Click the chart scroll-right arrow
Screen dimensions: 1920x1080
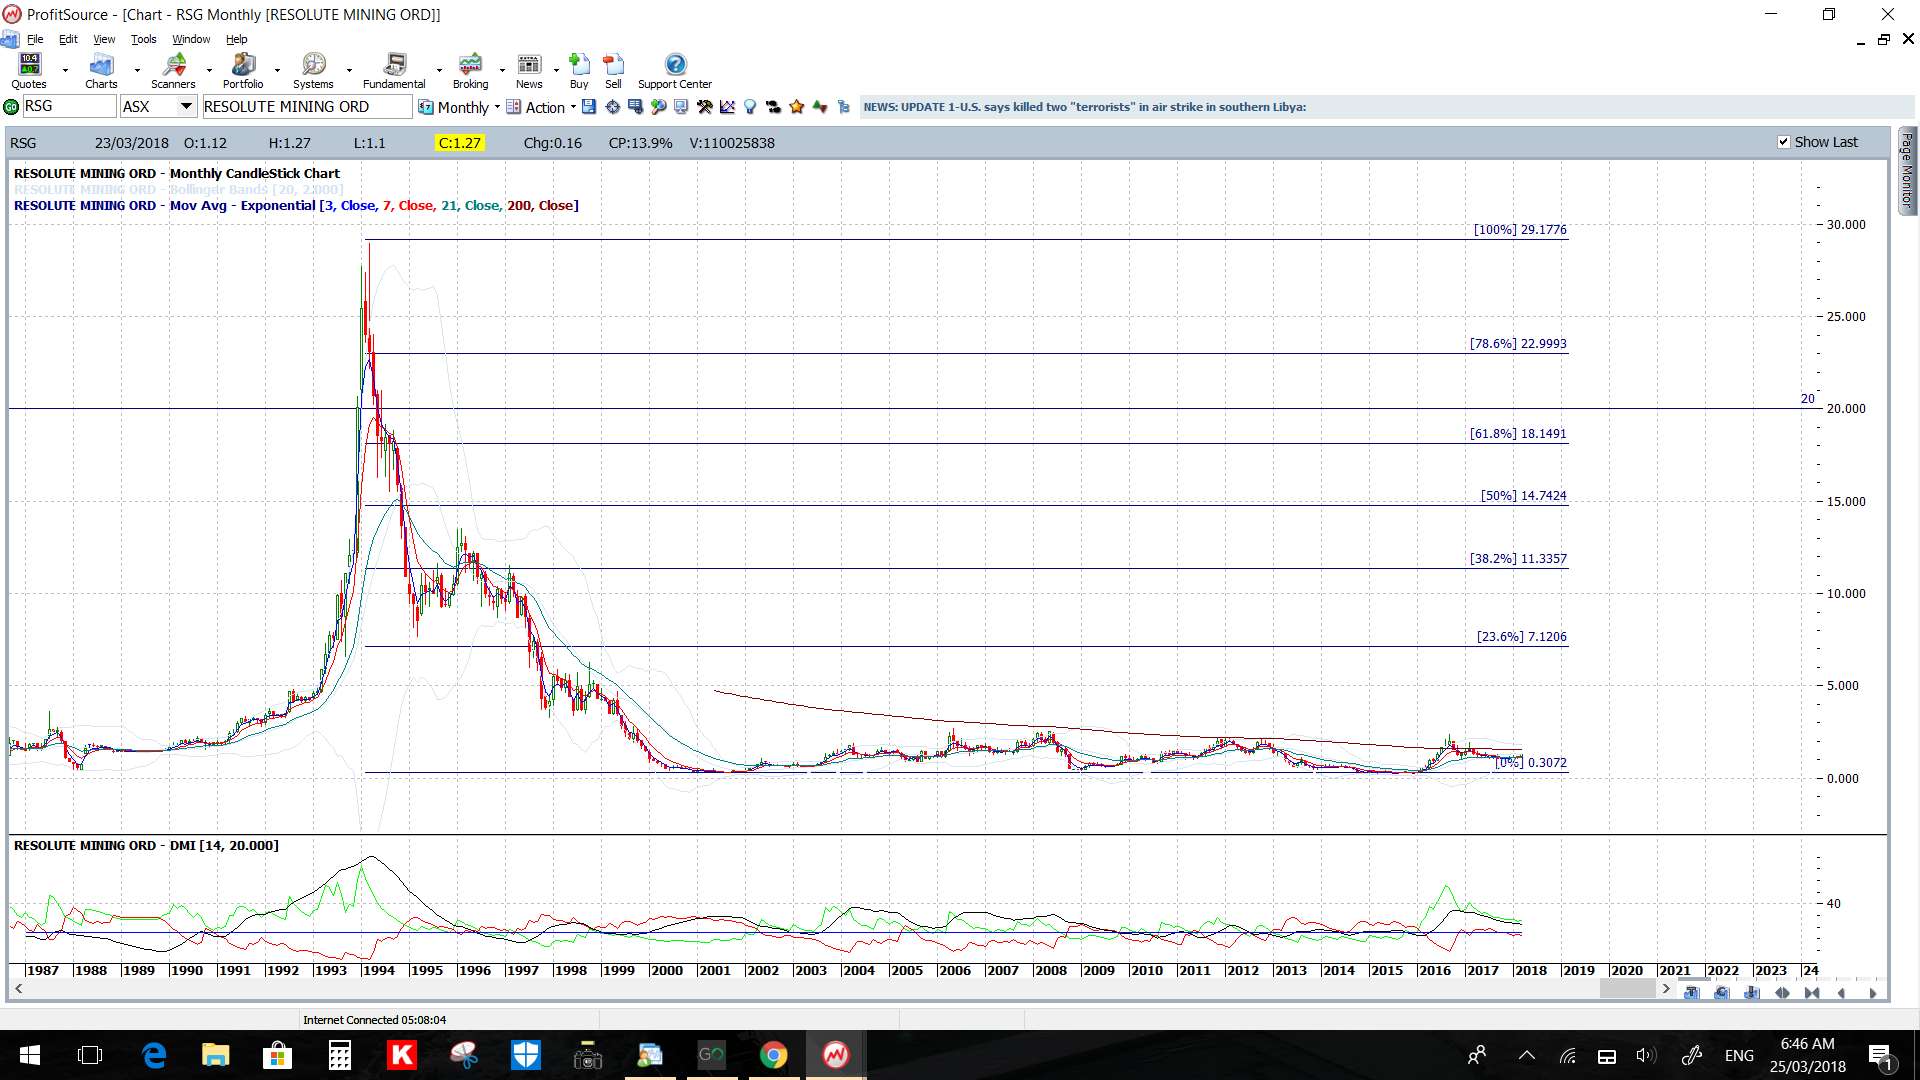pos(1666,989)
